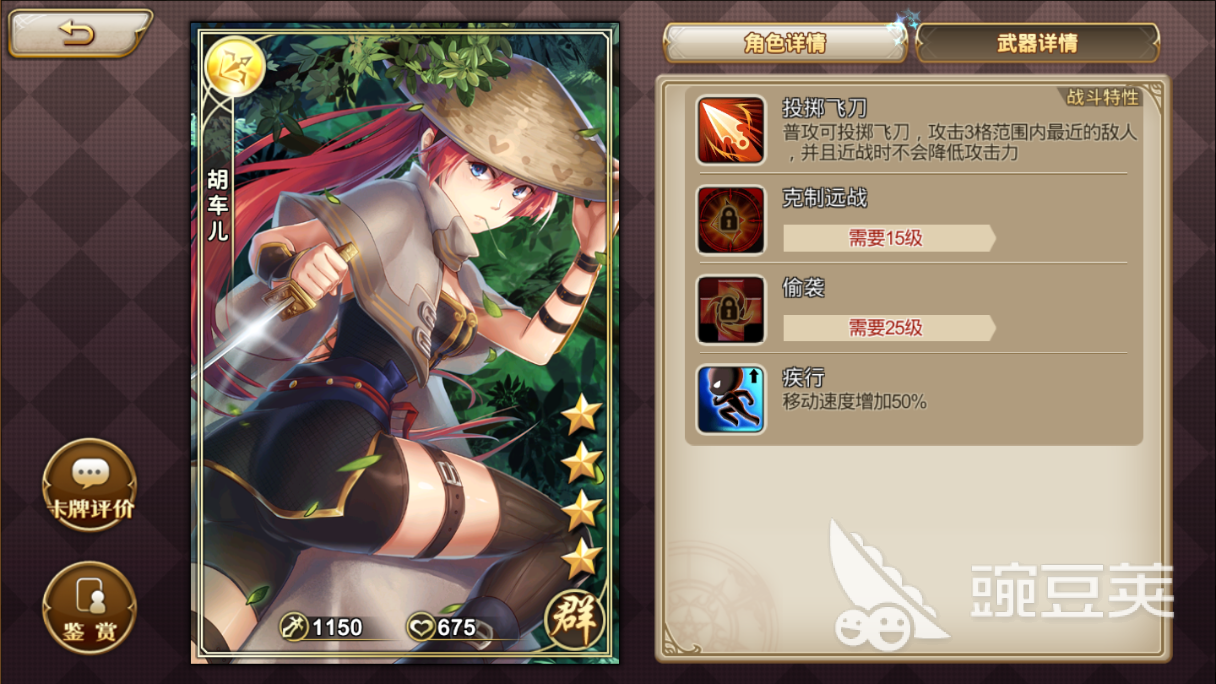Click the gold rarity emblem on card
This screenshot has height=684, width=1216.
(x=233, y=66)
